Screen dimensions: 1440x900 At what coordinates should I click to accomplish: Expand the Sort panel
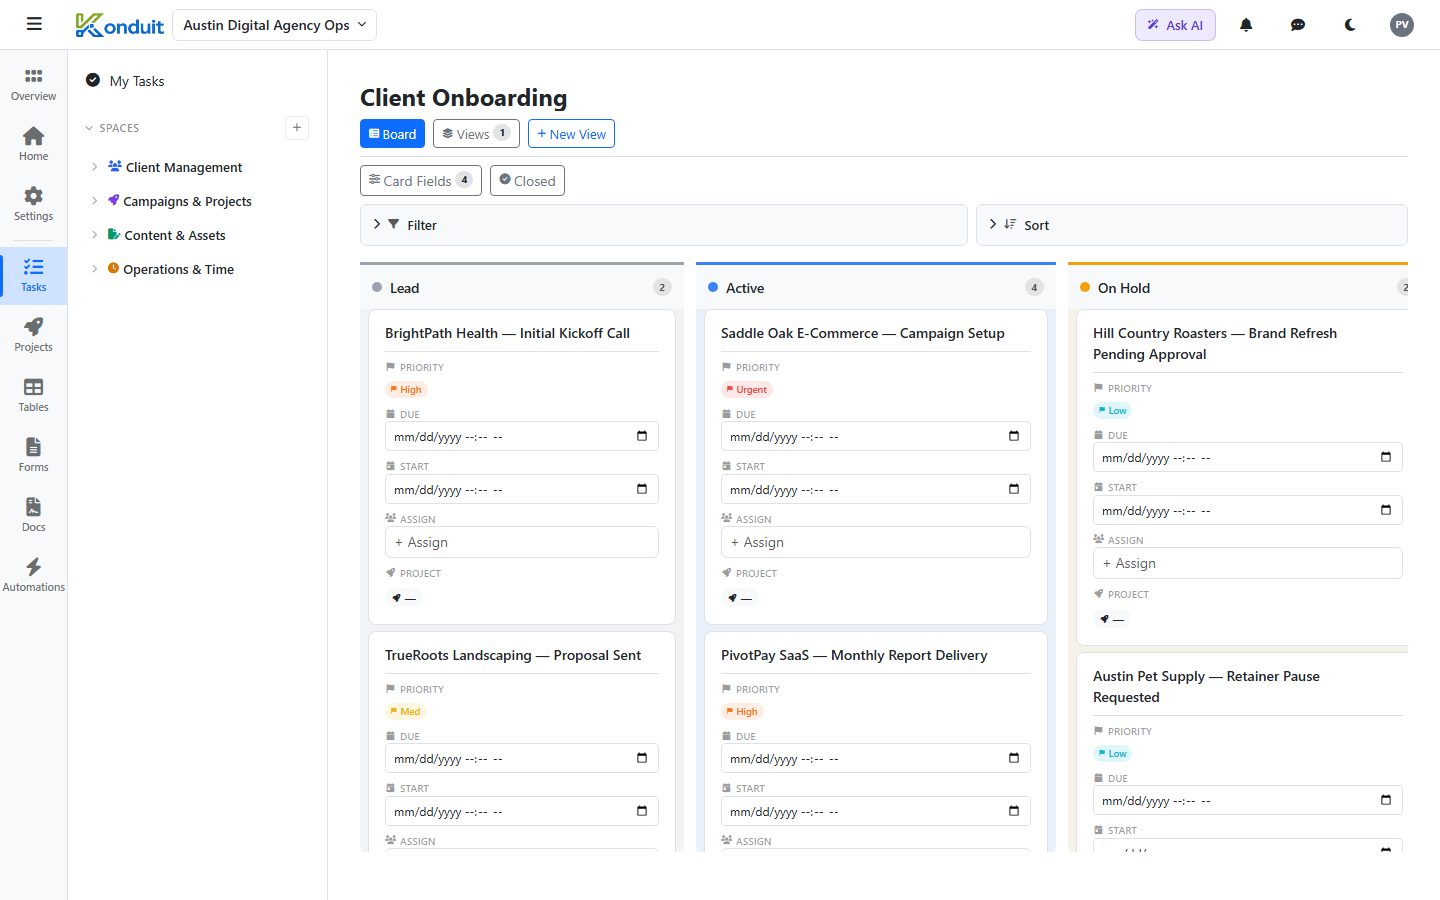[1192, 225]
